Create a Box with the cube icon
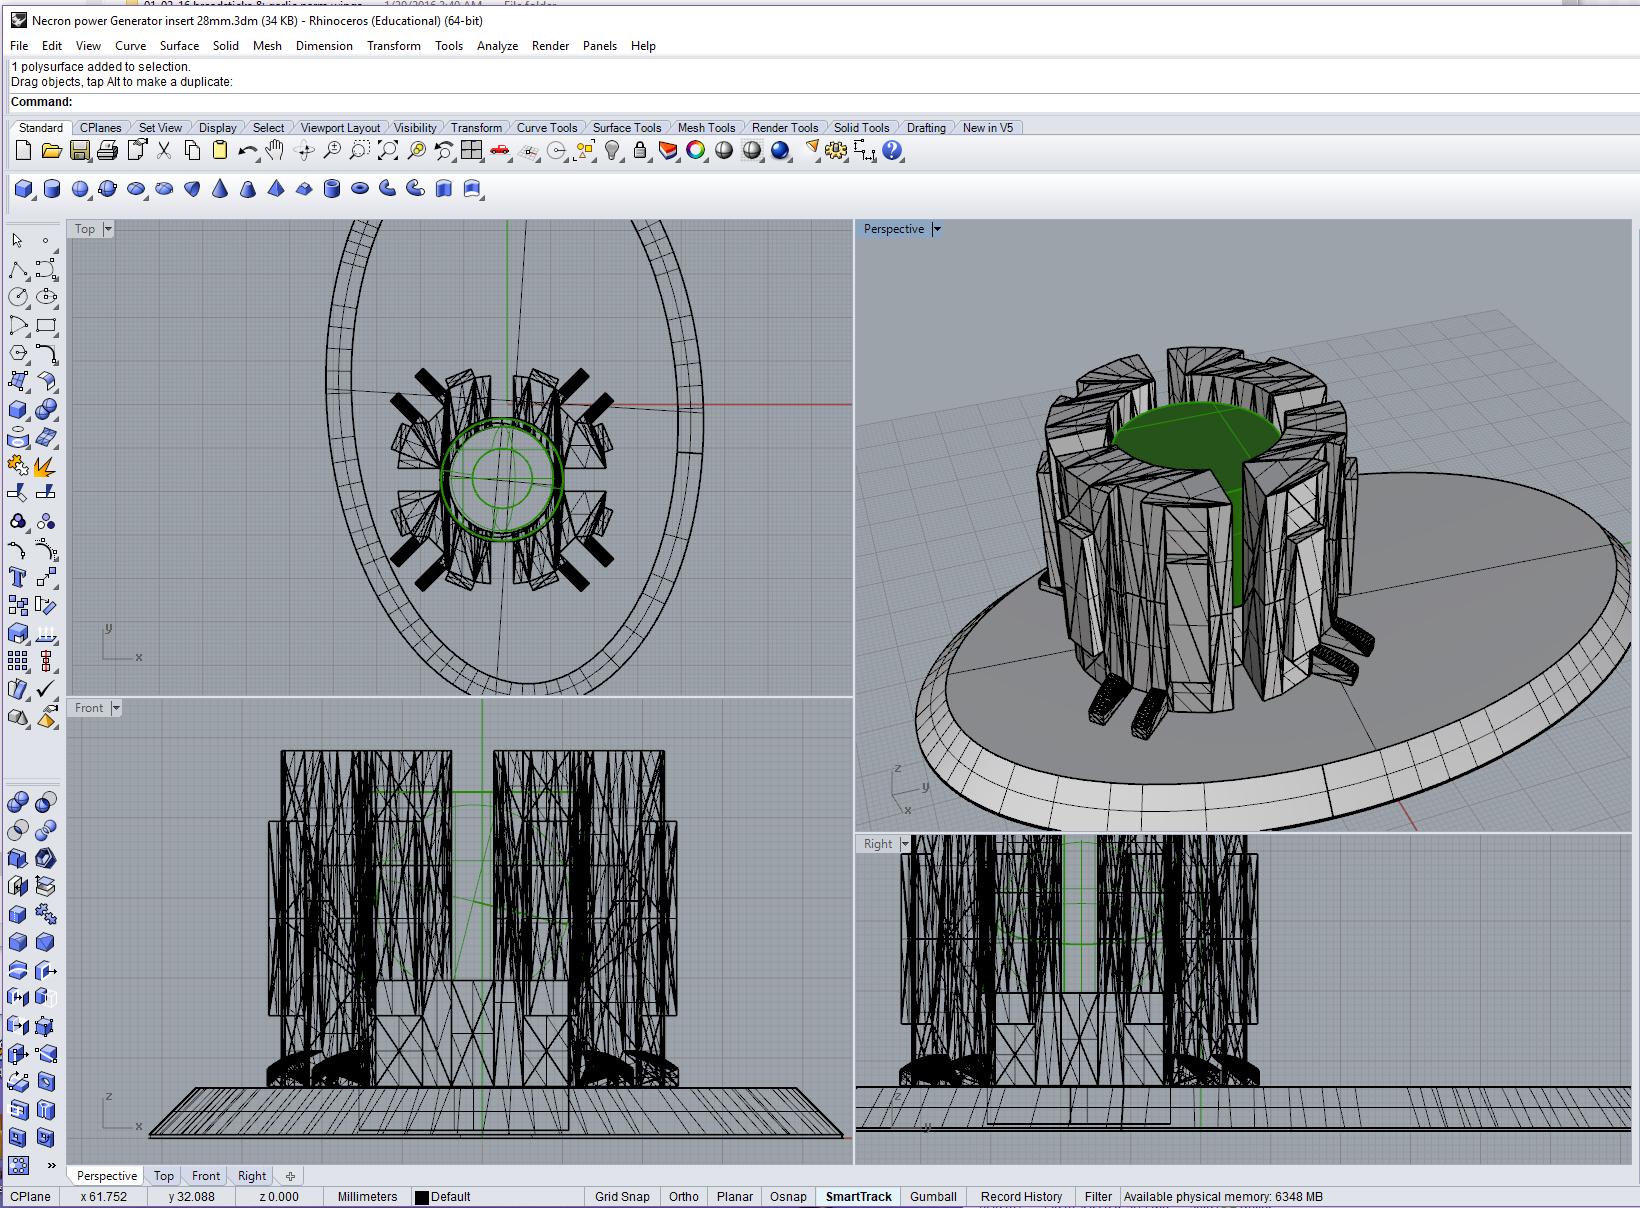This screenshot has height=1208, width=1640. tap(23, 189)
